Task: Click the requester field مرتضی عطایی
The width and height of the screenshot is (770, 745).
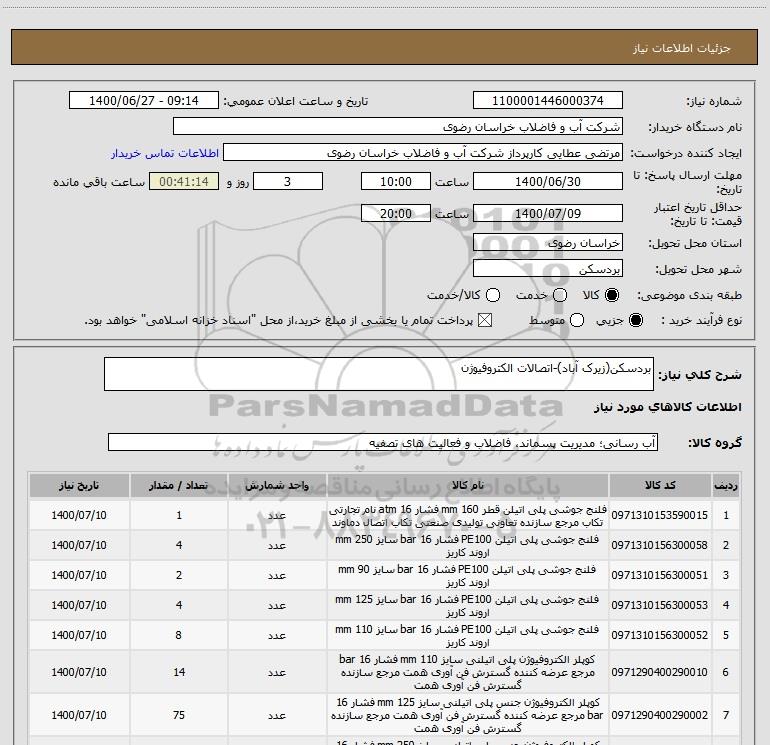Action: coord(423,153)
